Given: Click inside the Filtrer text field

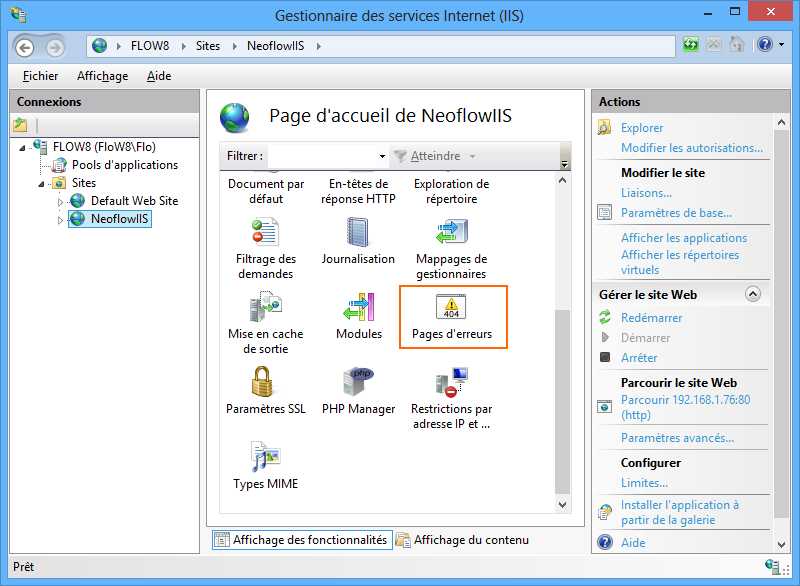Looking at the screenshot, I should point(322,156).
